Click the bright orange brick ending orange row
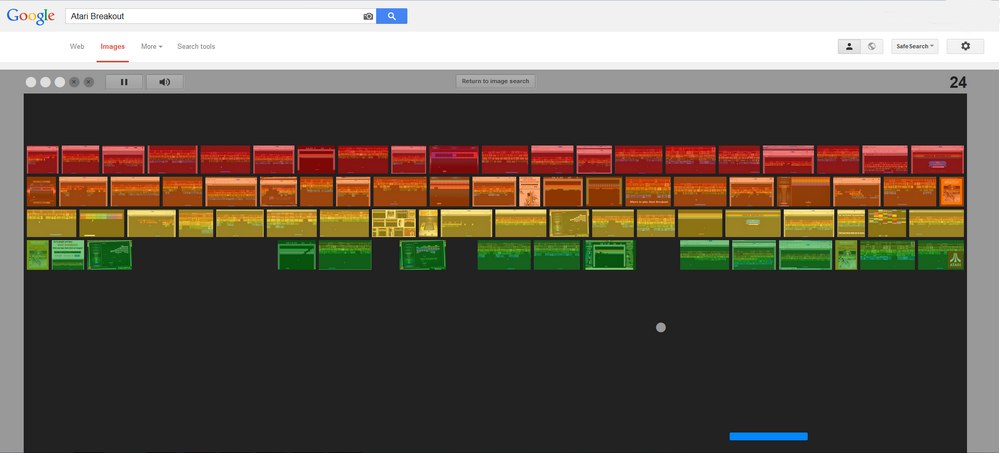The width and height of the screenshot is (1000, 453). (952, 191)
